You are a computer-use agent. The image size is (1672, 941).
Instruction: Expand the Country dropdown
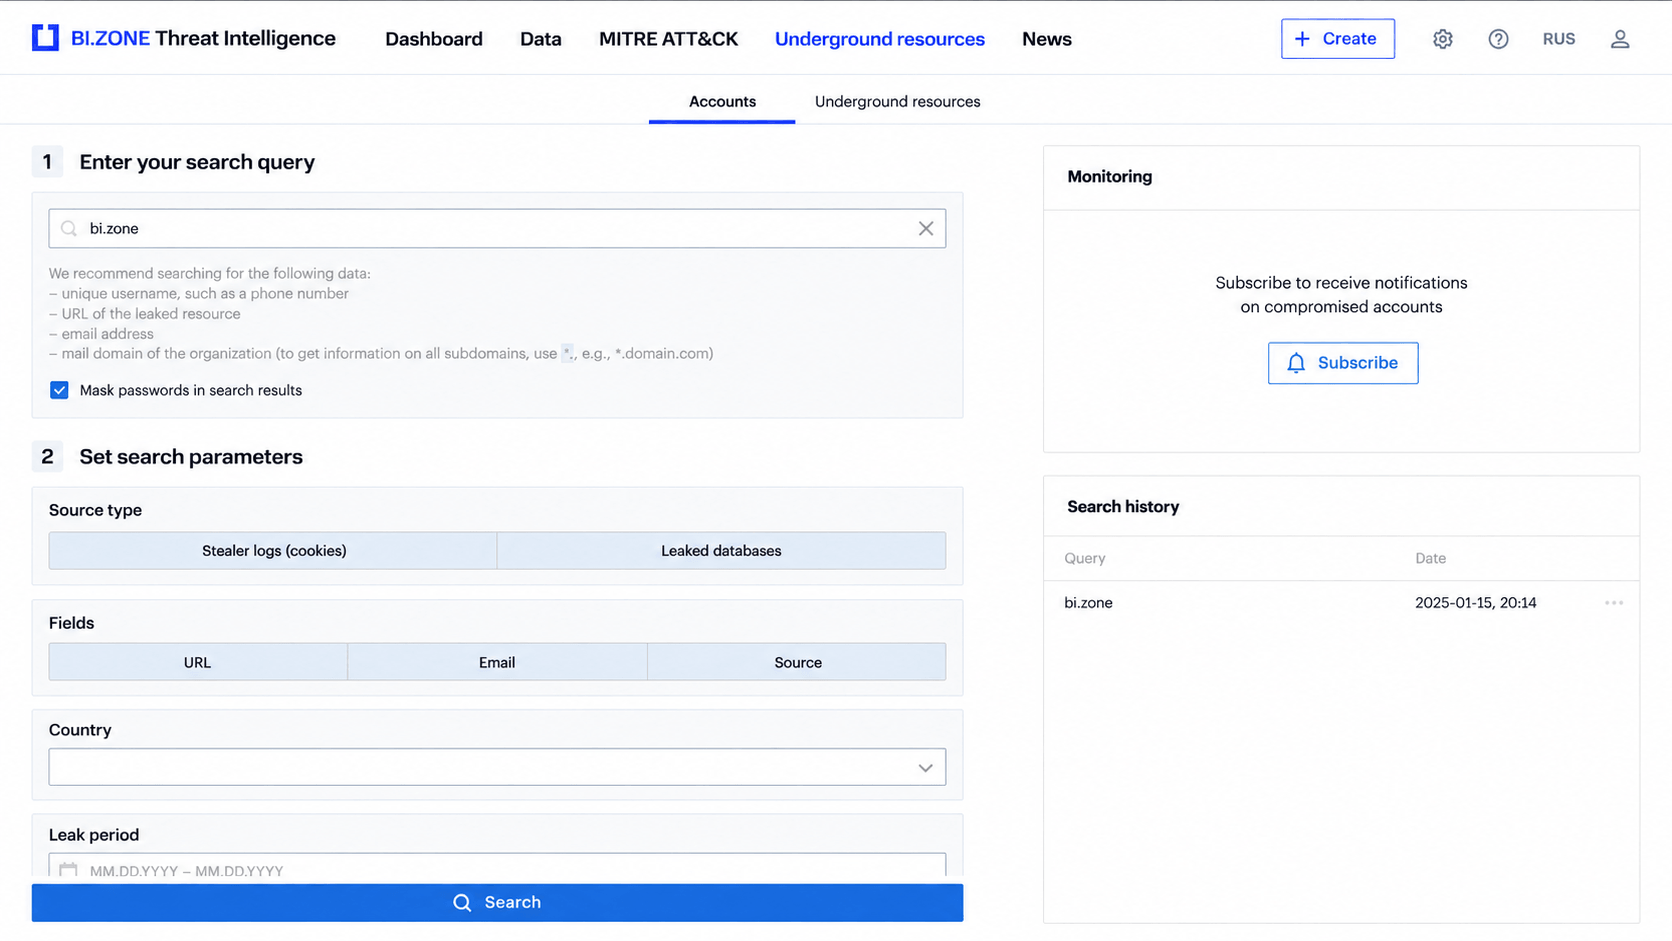tap(497, 767)
